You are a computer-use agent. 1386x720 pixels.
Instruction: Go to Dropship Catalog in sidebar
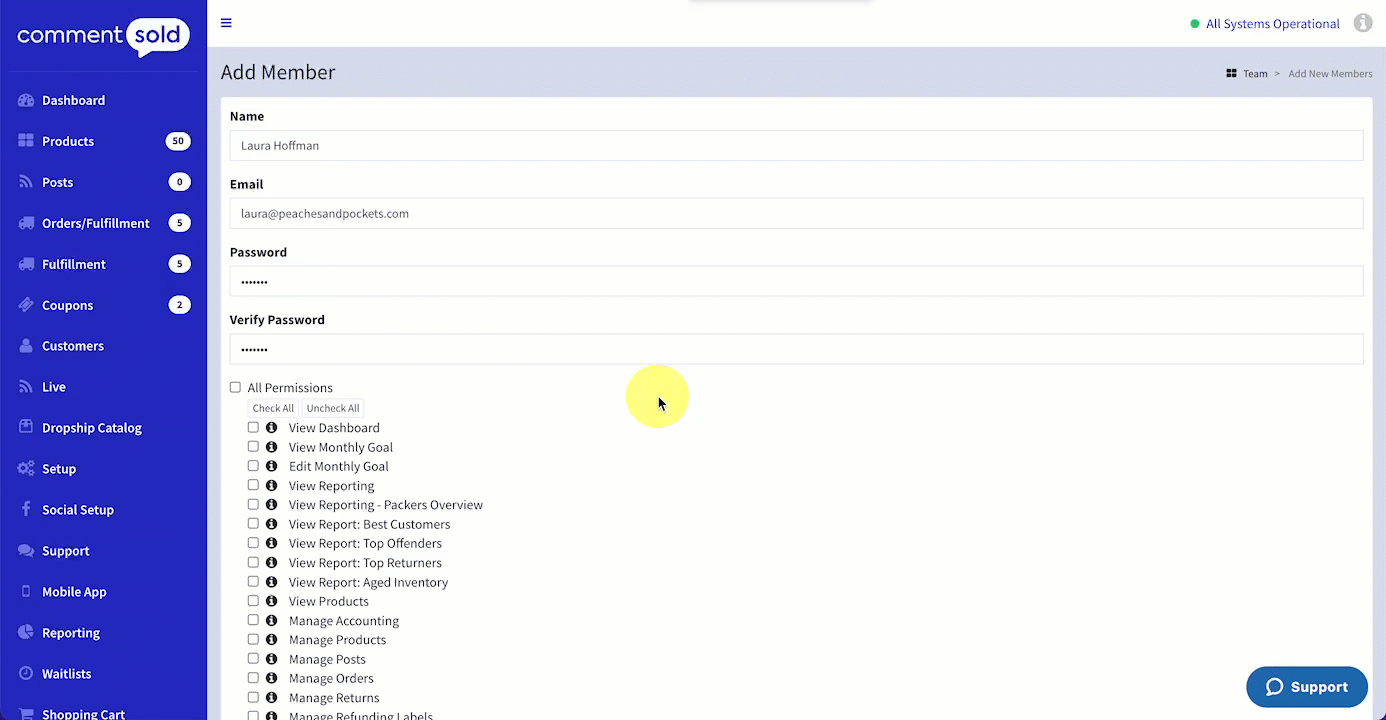point(91,428)
